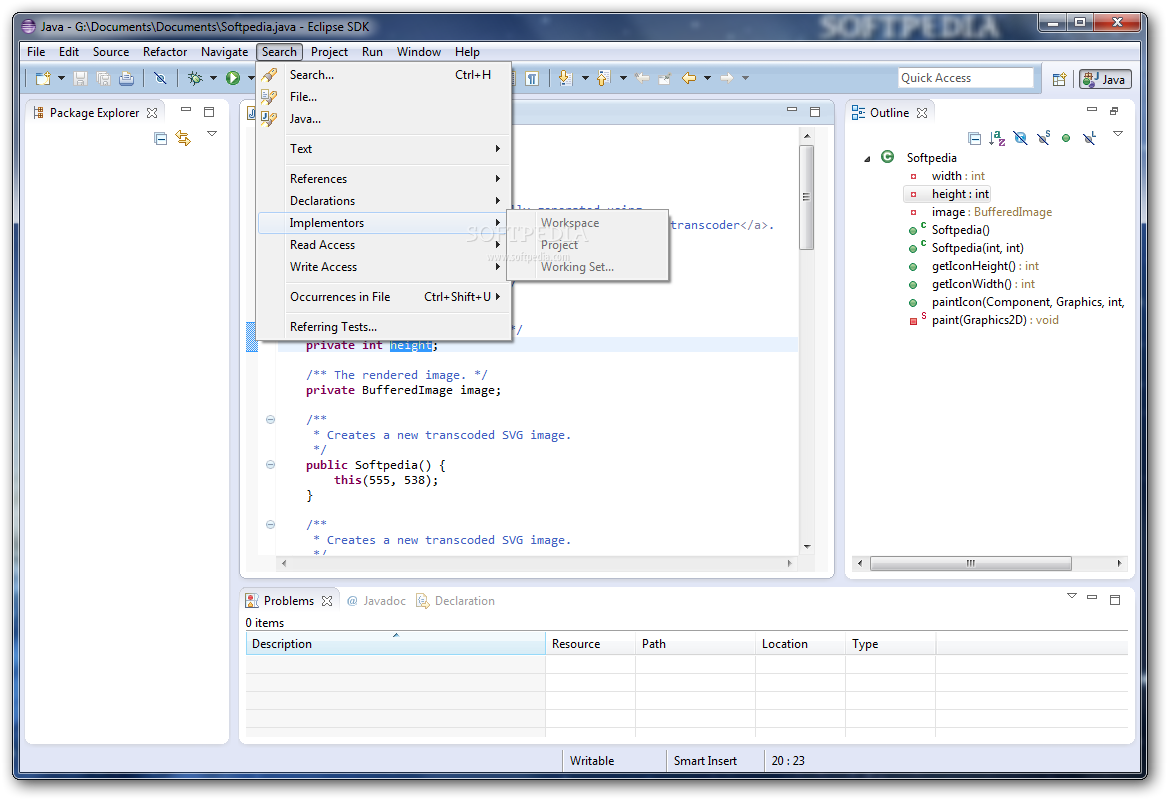This screenshot has width=1168, height=800.
Task: Open Problems view menu triangle
Action: [1071, 596]
